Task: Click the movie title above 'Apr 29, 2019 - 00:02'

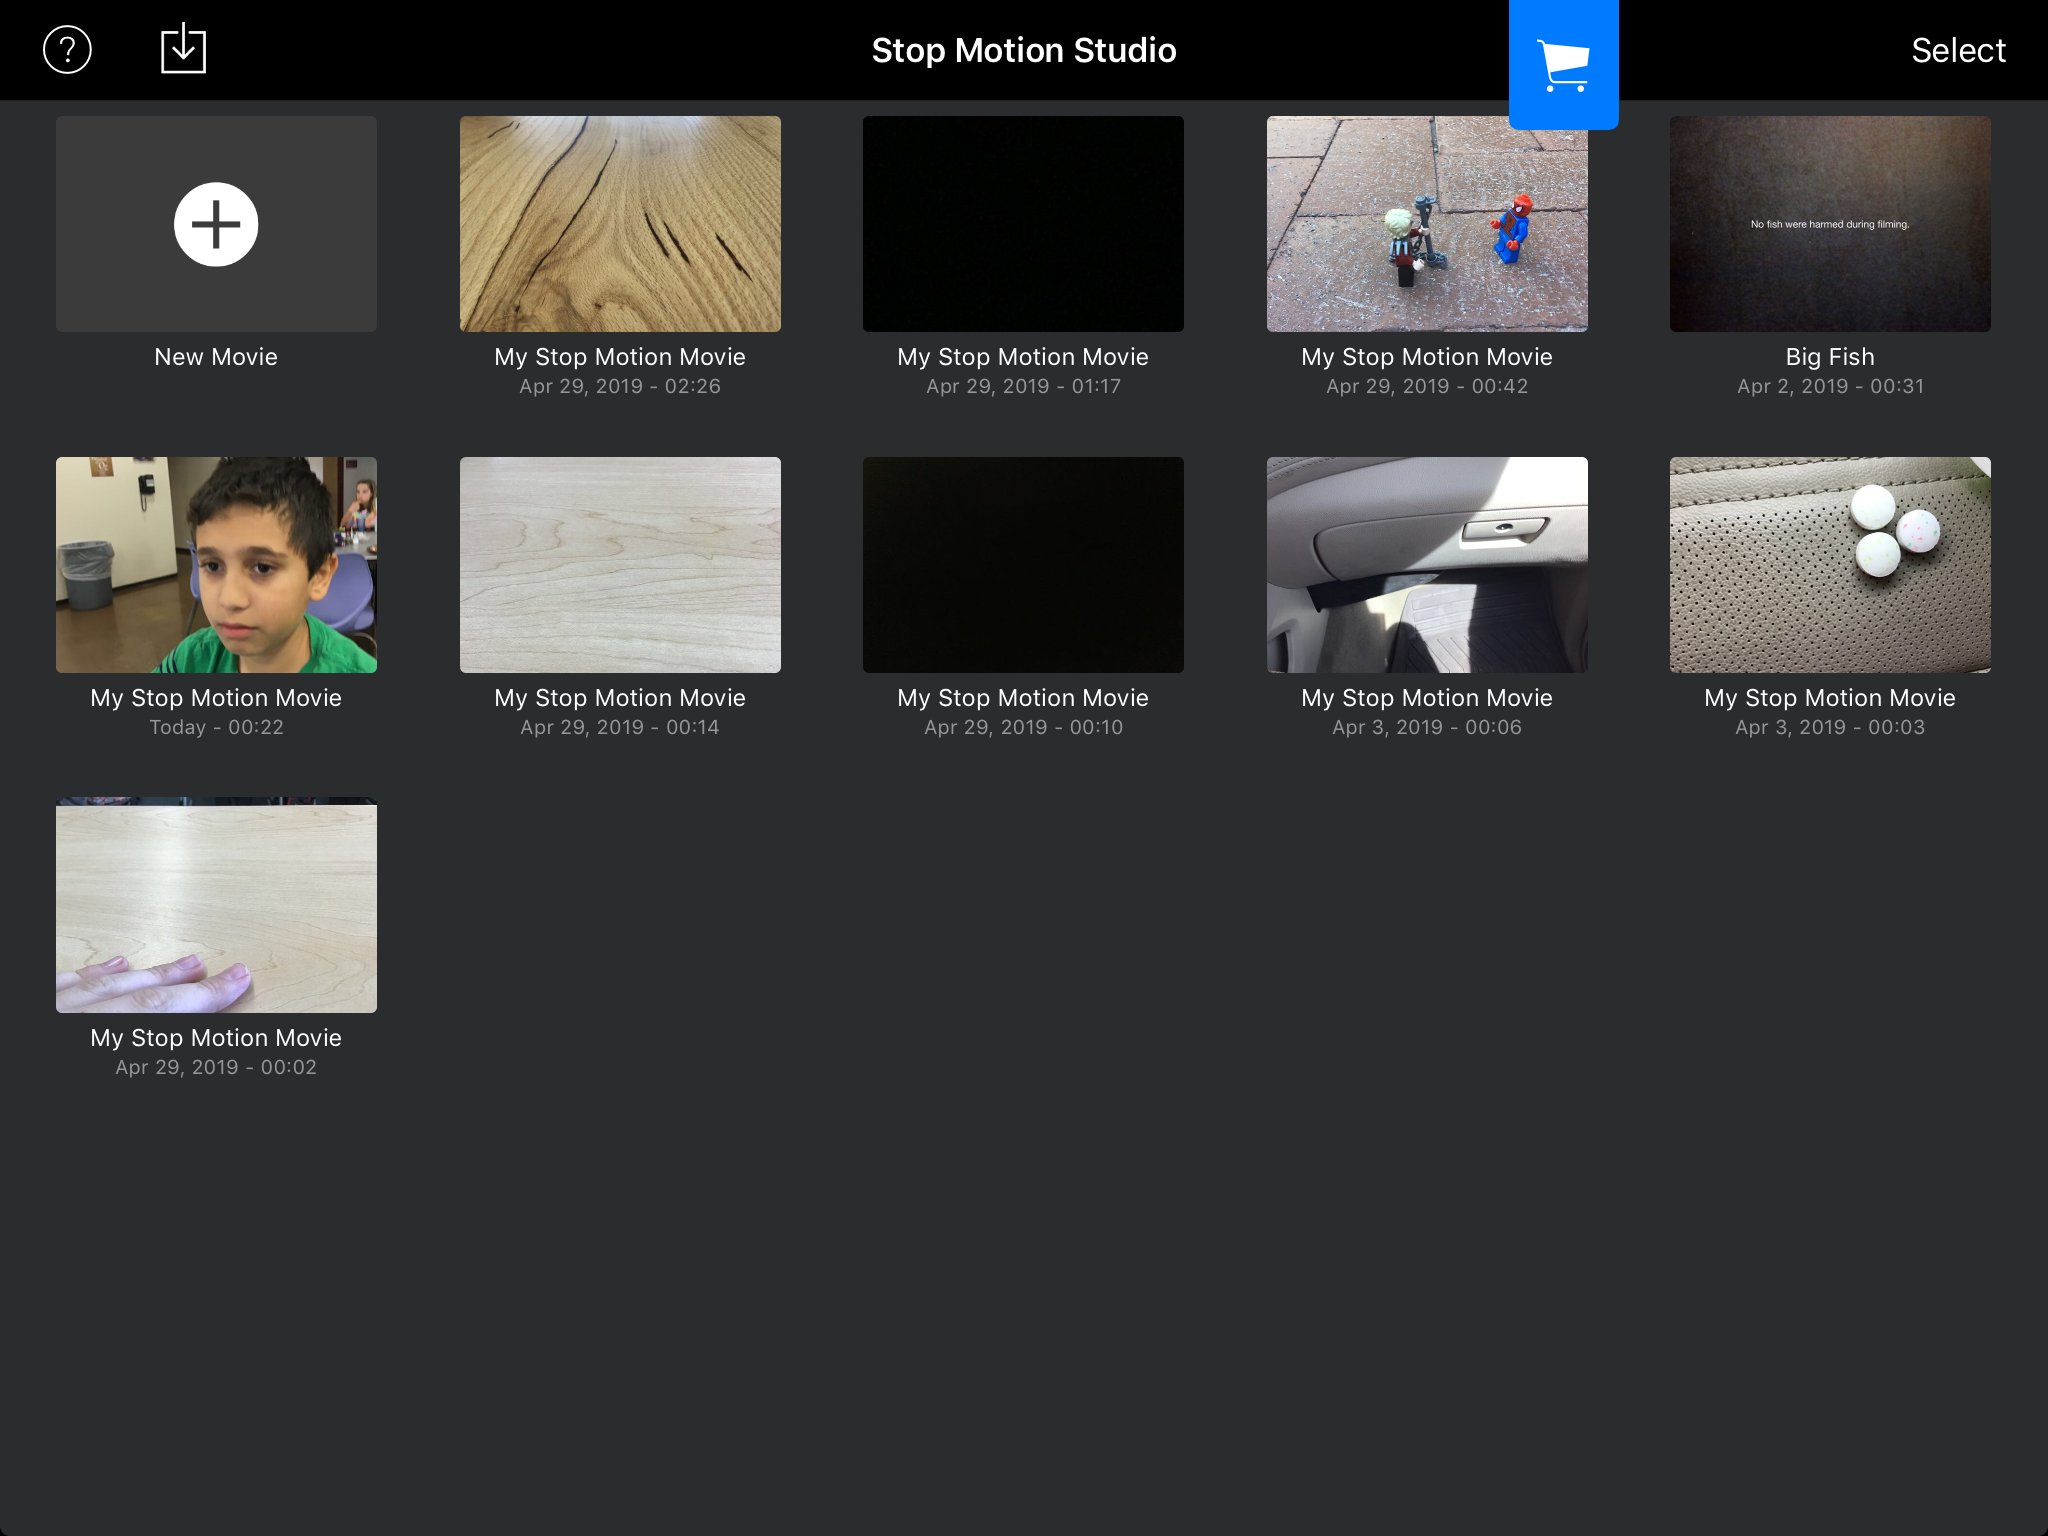Action: [x=216, y=1038]
